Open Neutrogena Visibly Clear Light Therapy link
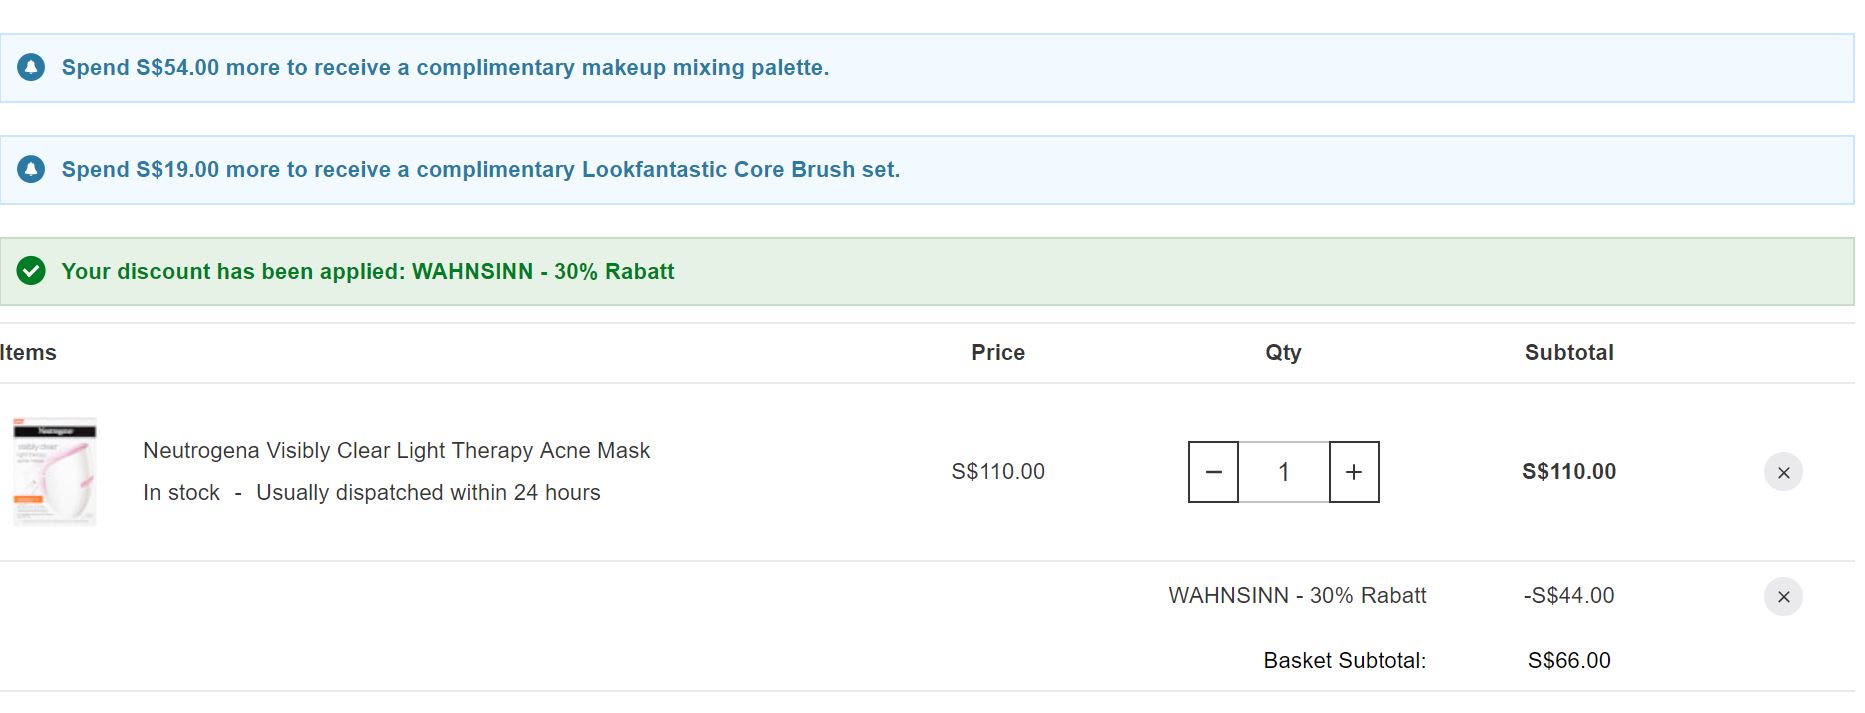1865x713 pixels. [x=396, y=451]
